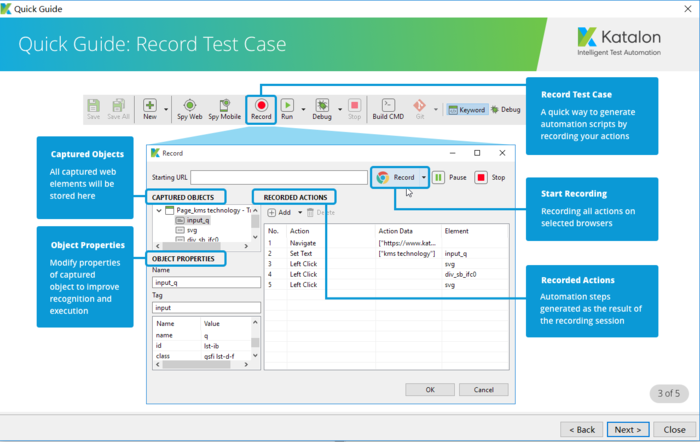Click the lst-ib value cell
Viewport: 700px width, 442px height.
click(212, 346)
